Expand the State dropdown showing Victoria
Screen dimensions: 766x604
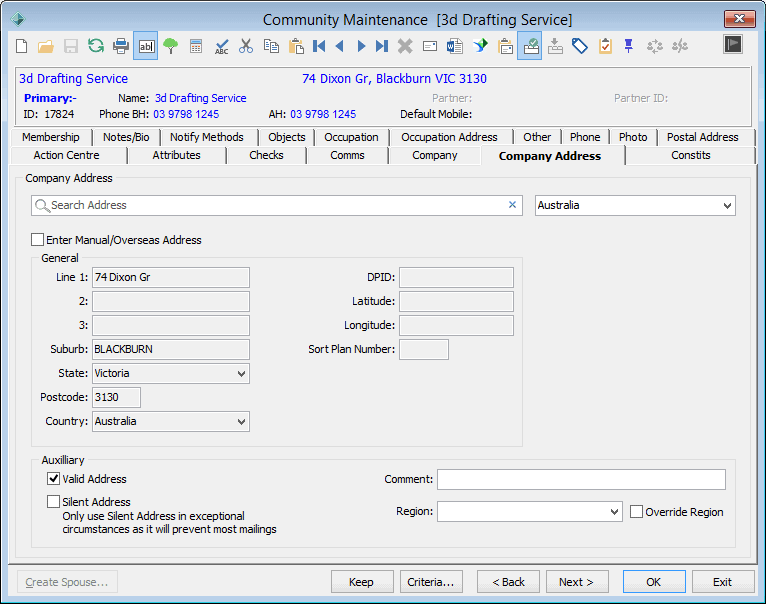(171, 373)
